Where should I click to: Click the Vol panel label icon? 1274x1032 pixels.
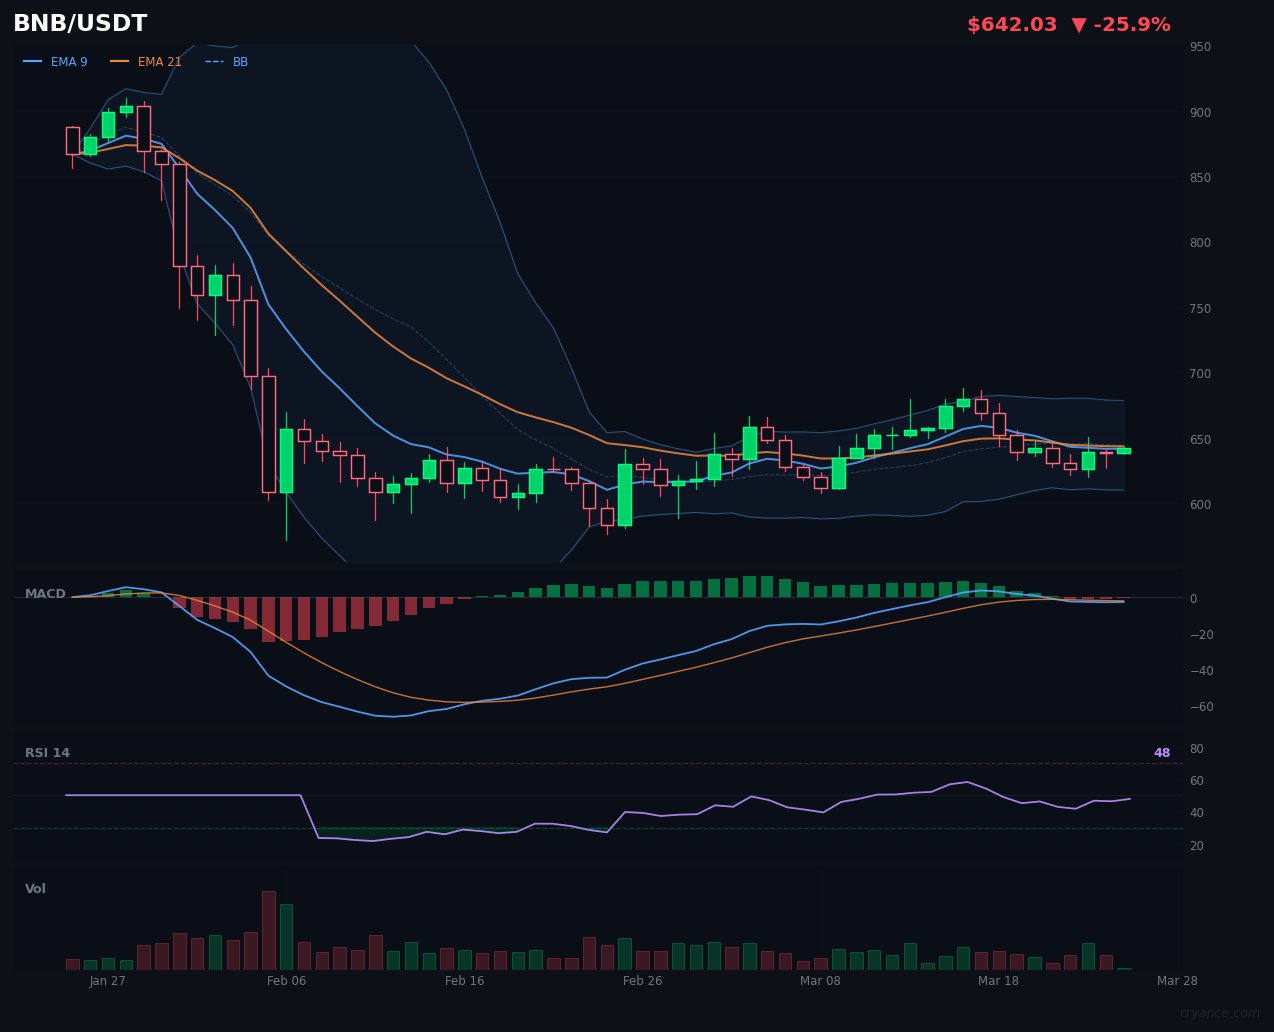pos(35,888)
